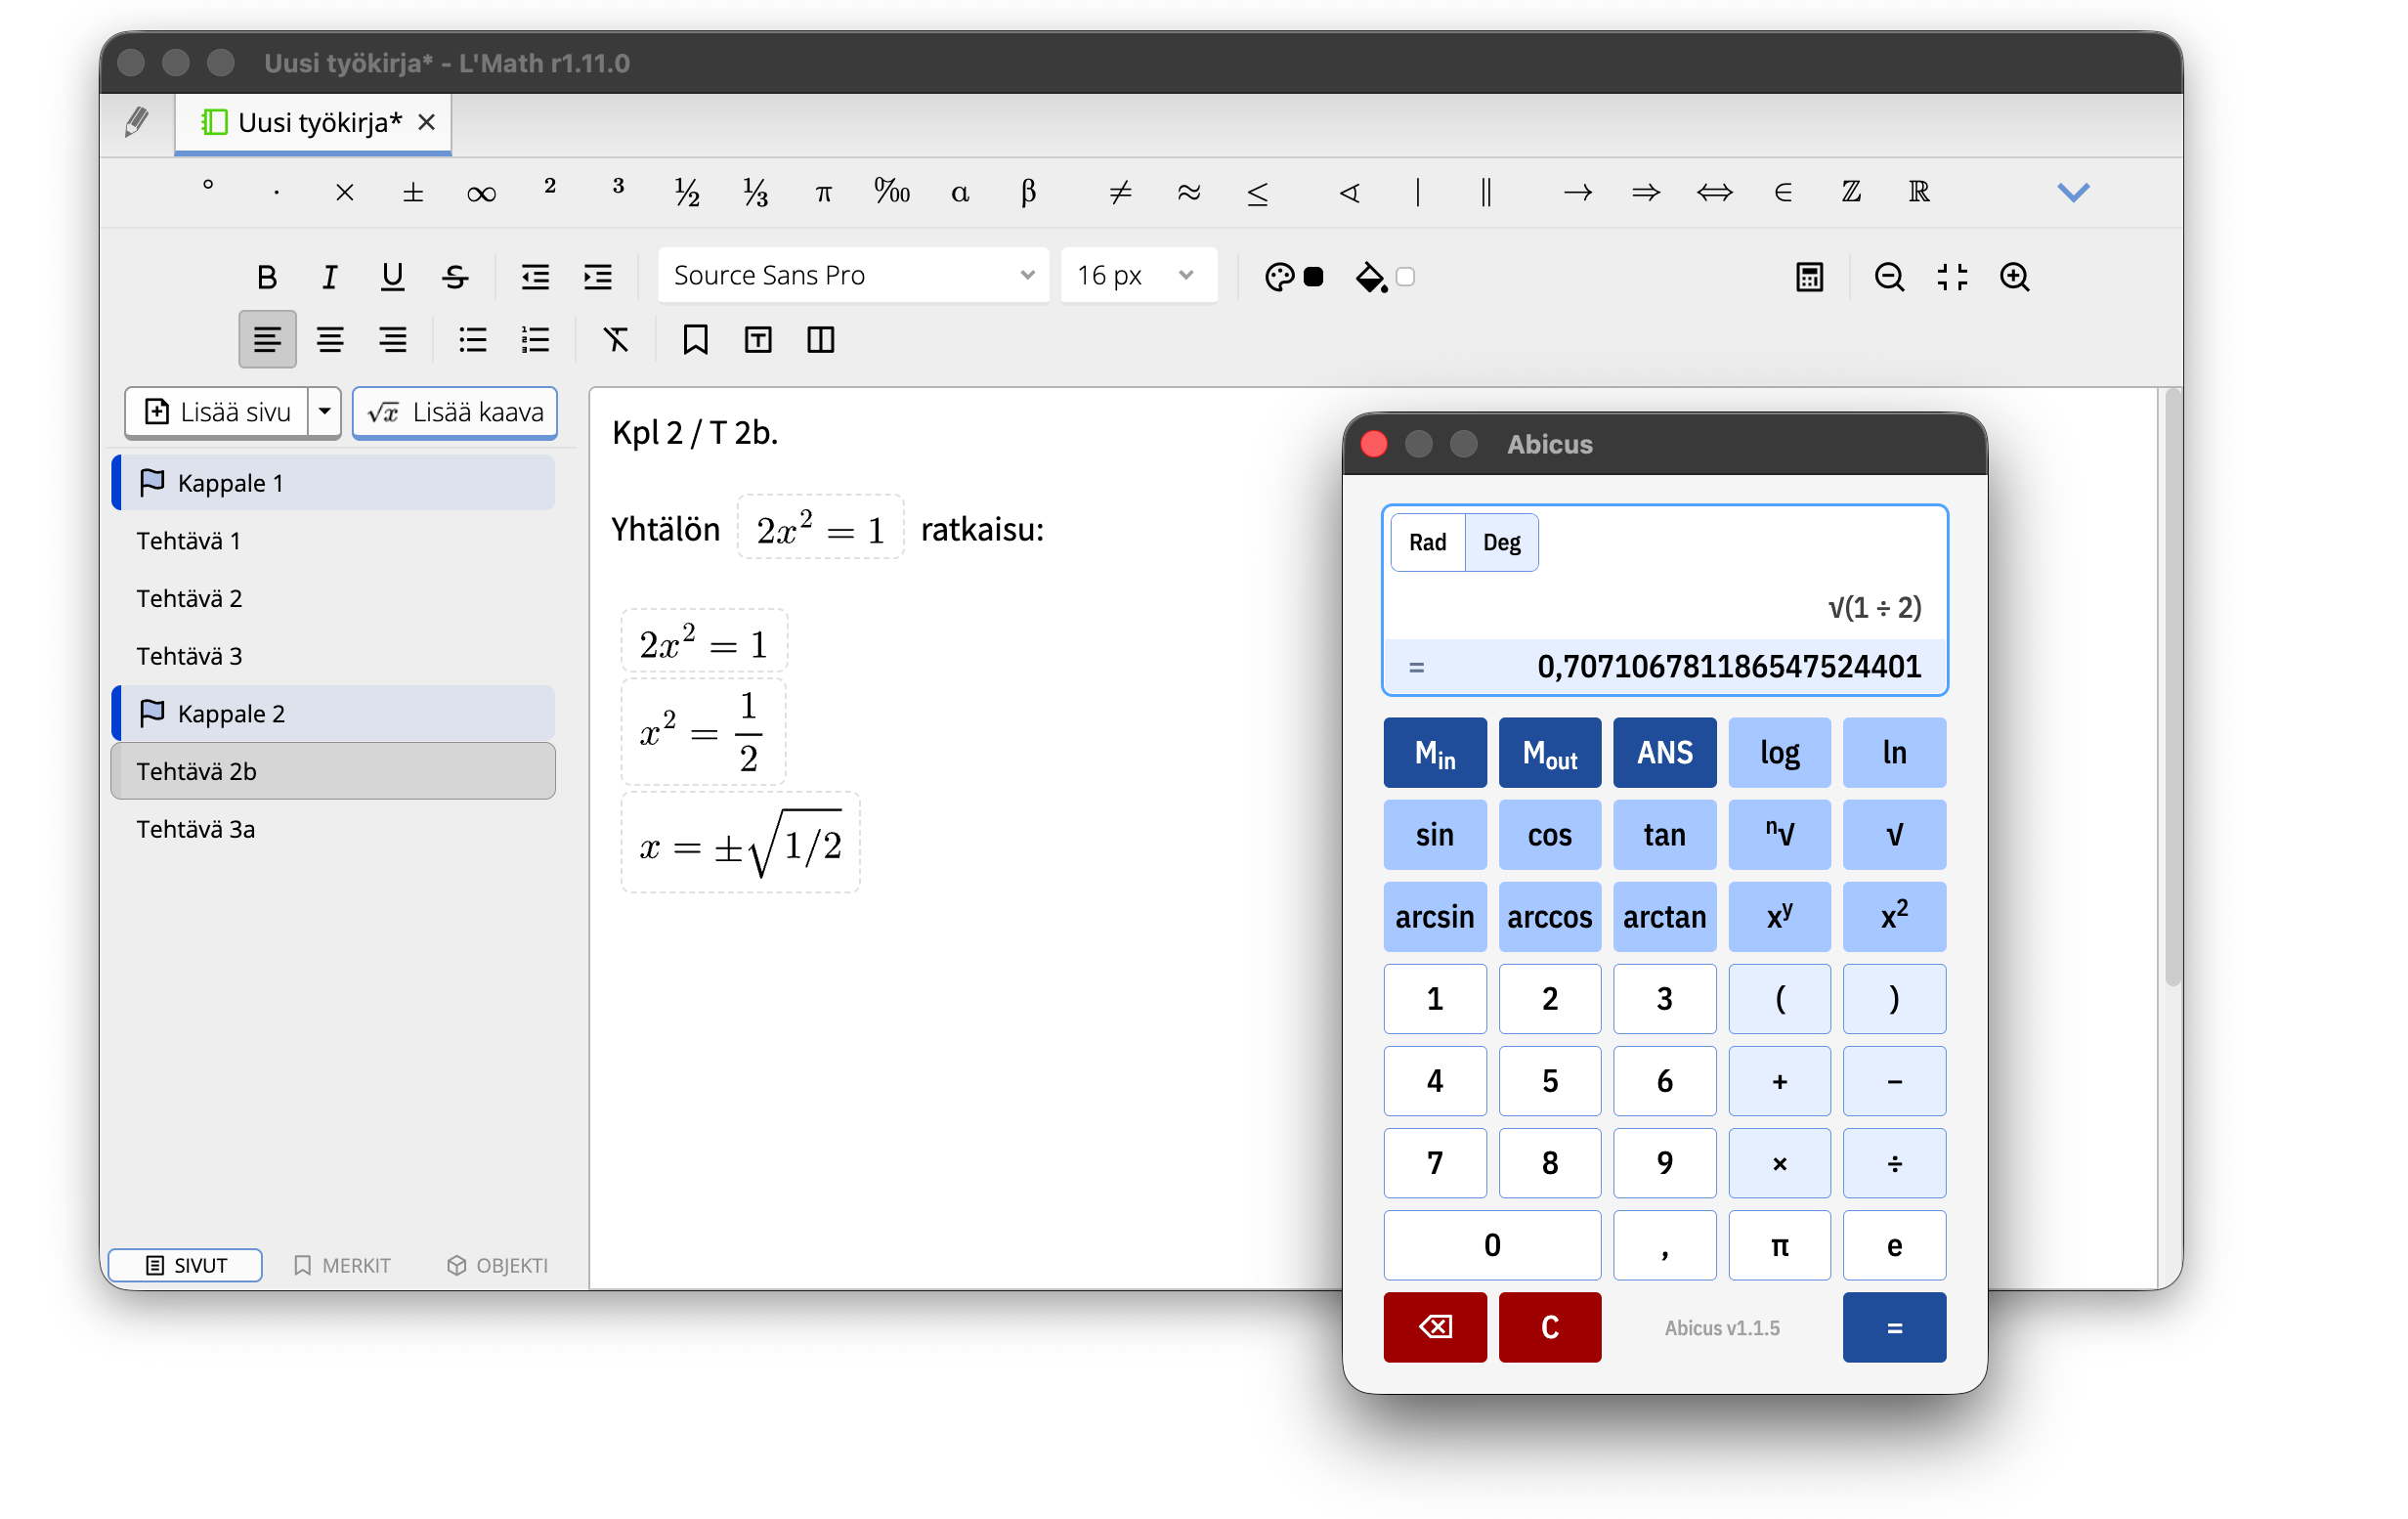
Task: Insert a text box
Action: (x=758, y=340)
